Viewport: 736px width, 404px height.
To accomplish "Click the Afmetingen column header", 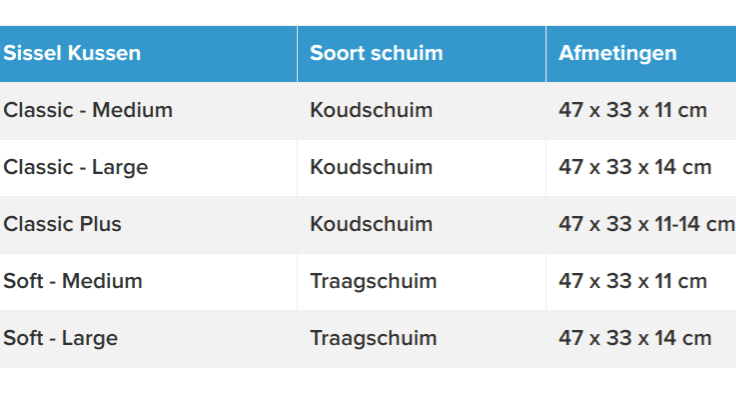I will click(x=641, y=54).
